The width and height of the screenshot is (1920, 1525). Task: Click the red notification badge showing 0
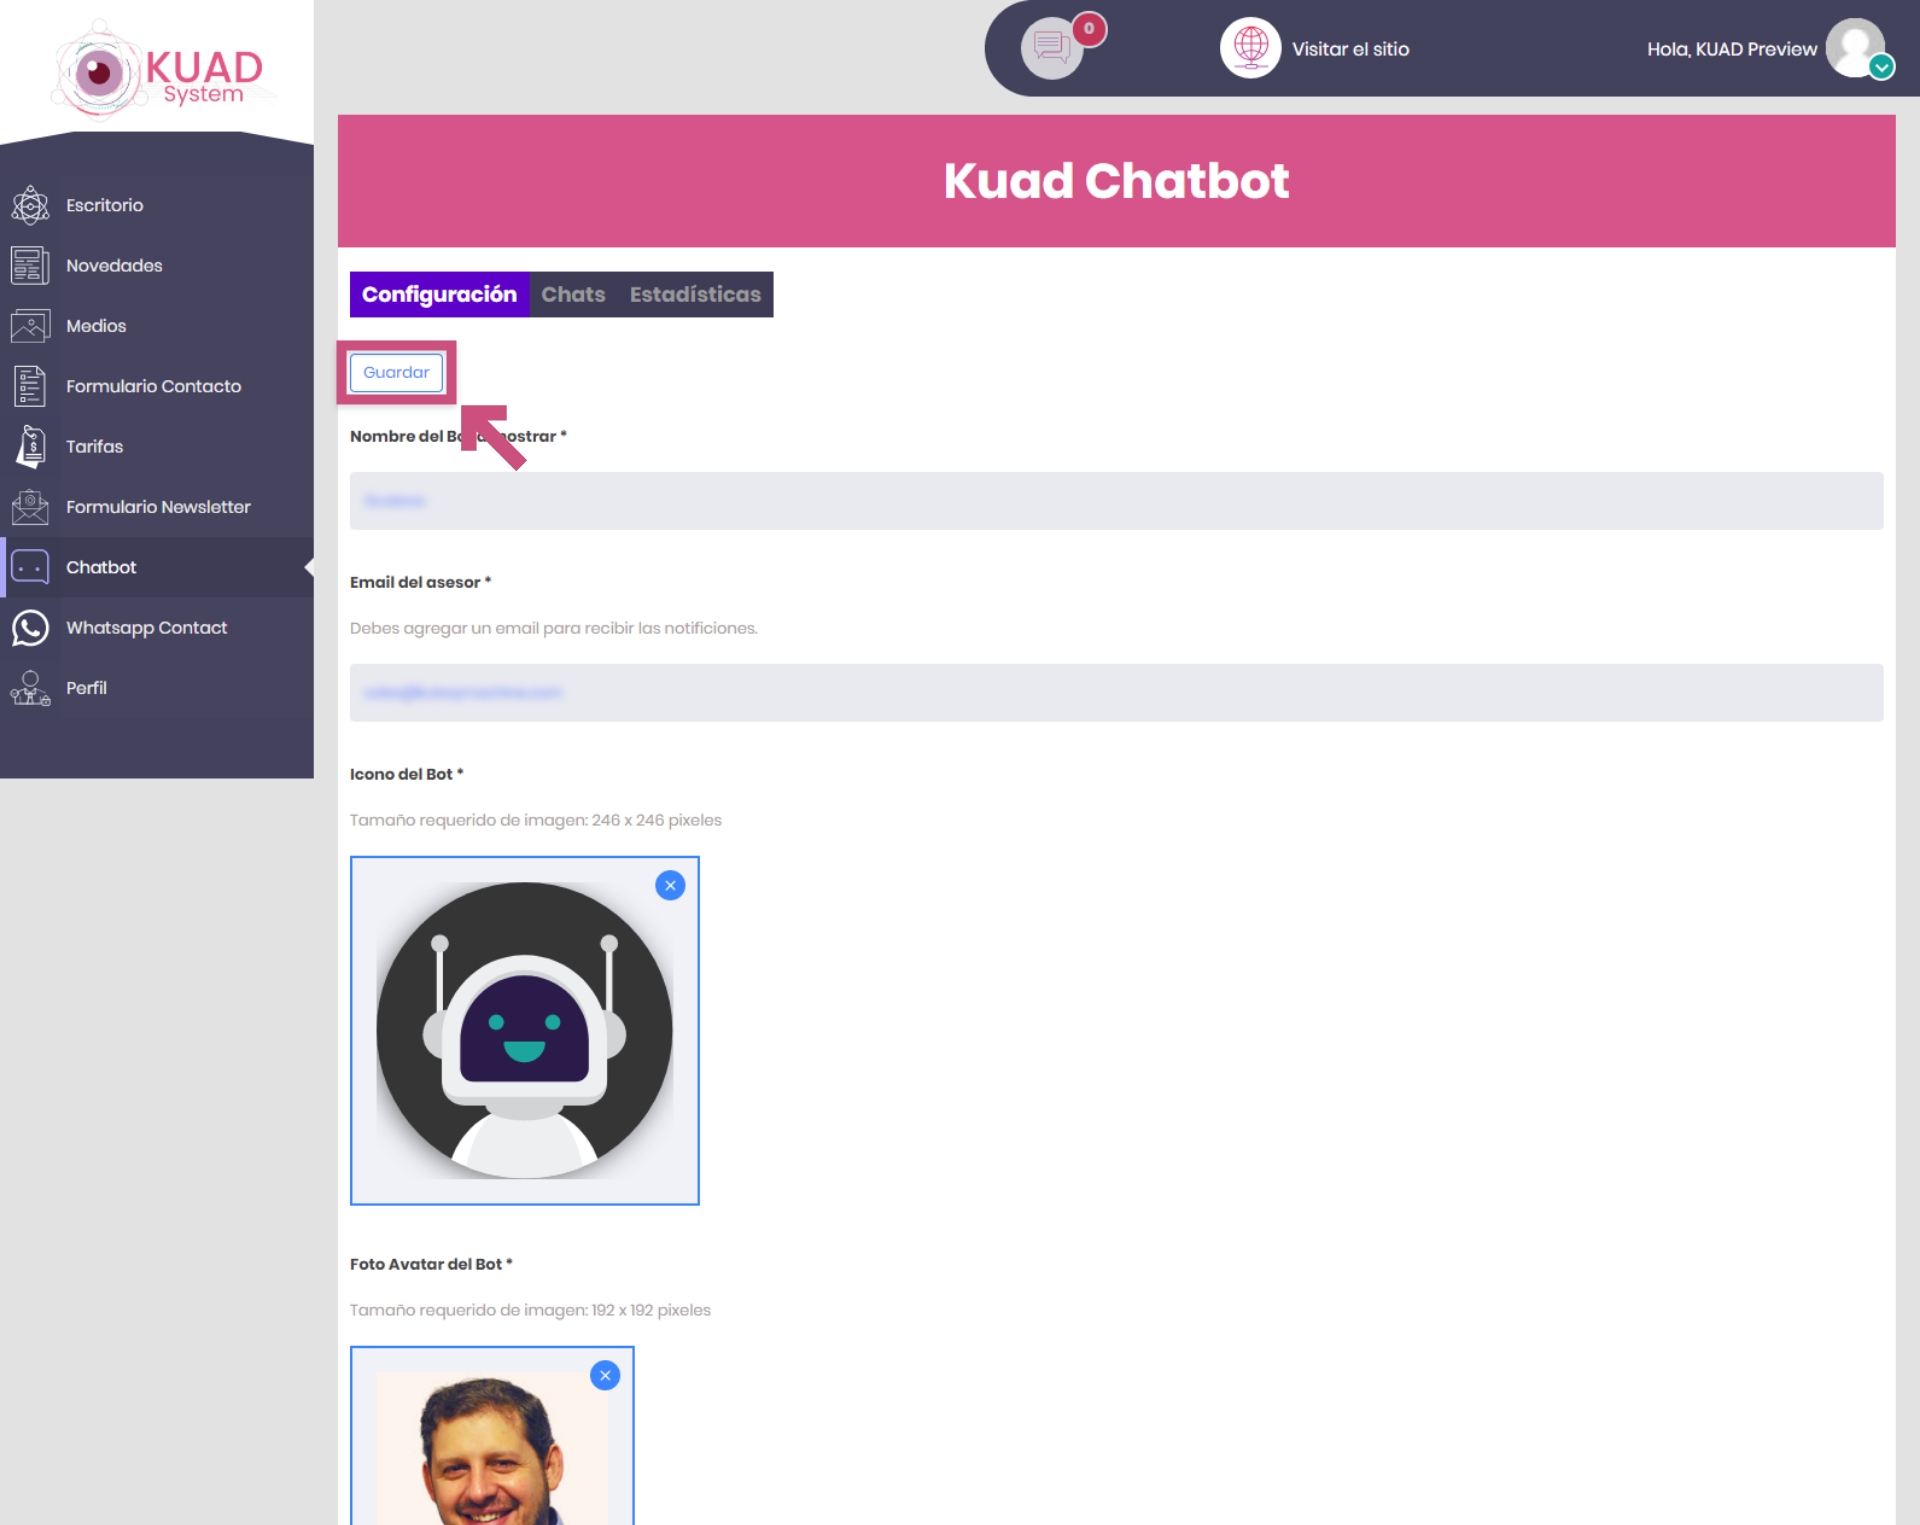(1089, 29)
